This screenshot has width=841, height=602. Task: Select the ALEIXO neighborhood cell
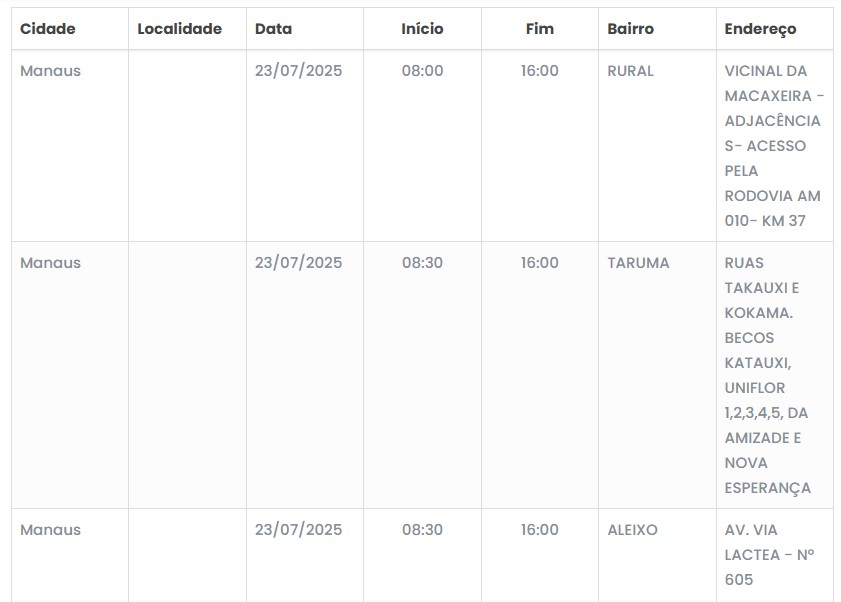[x=632, y=530]
